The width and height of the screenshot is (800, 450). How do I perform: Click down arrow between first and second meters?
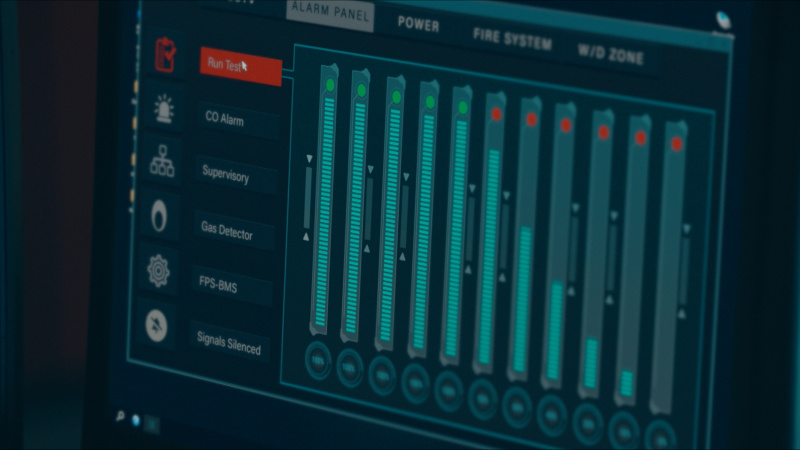pos(370,170)
